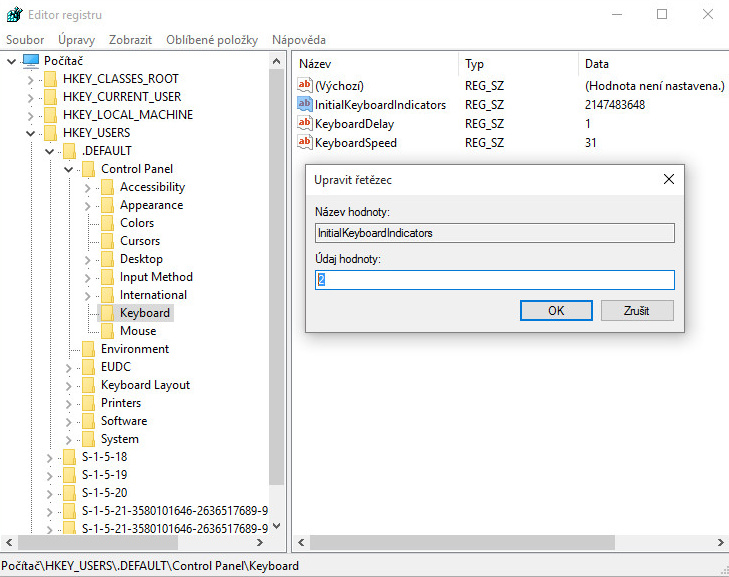729x577 pixels.
Task: Click the Keyboard folder icon
Action: coord(107,313)
